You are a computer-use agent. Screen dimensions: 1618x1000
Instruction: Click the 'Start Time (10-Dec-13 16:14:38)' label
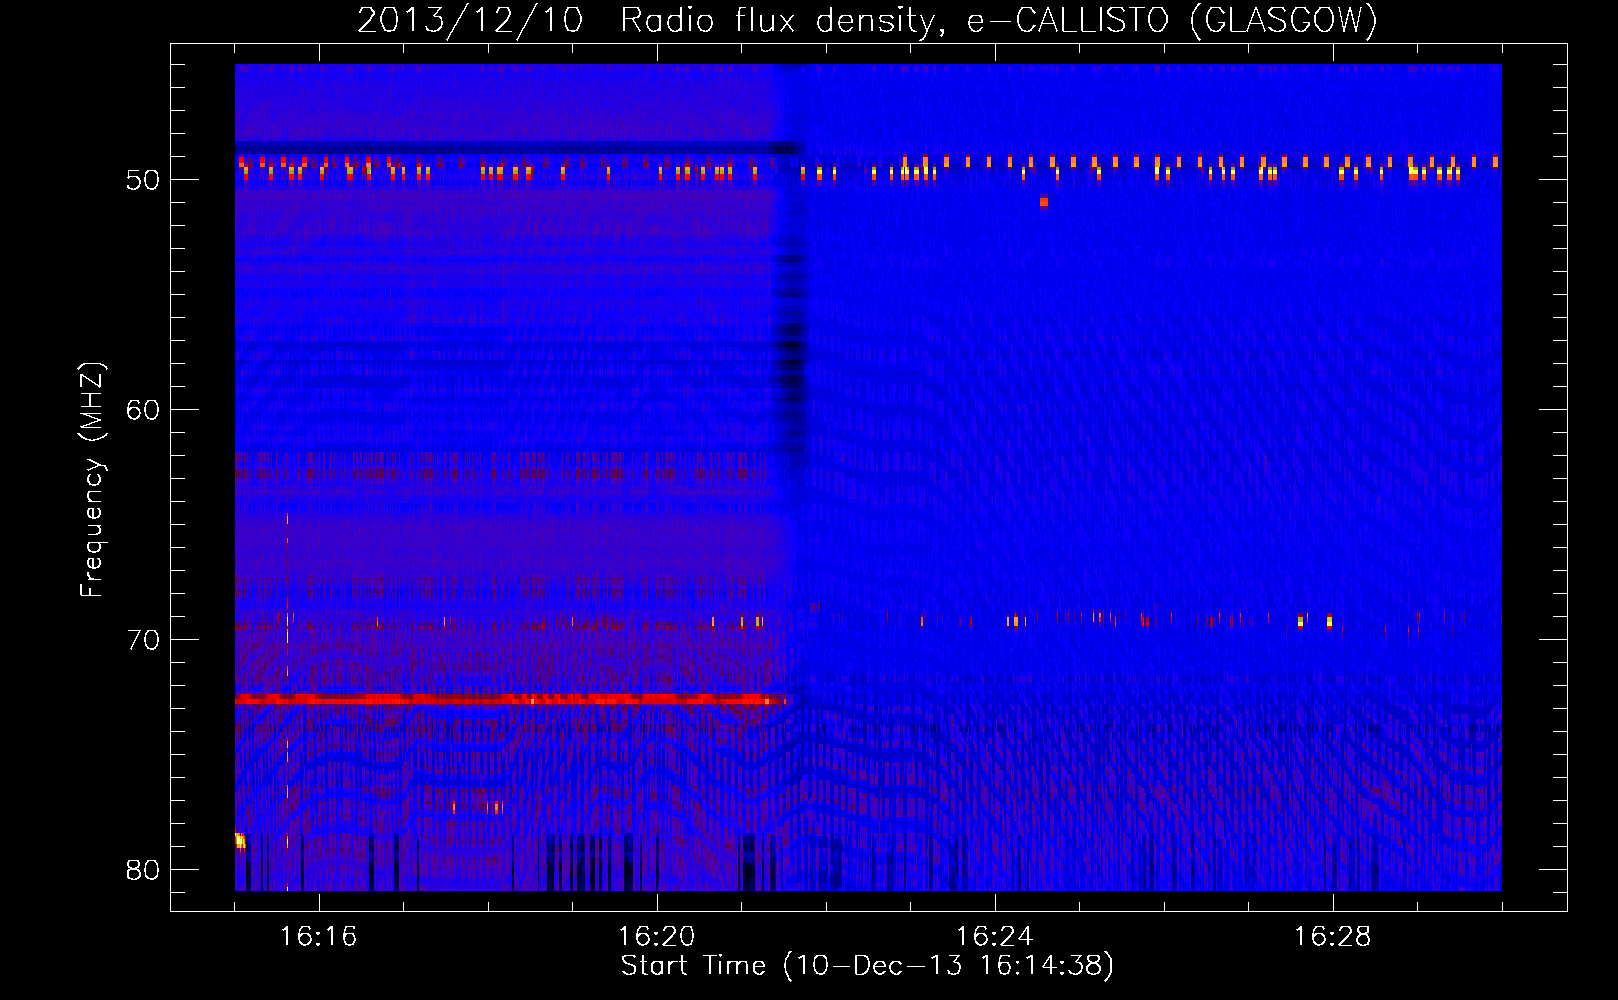(867, 966)
